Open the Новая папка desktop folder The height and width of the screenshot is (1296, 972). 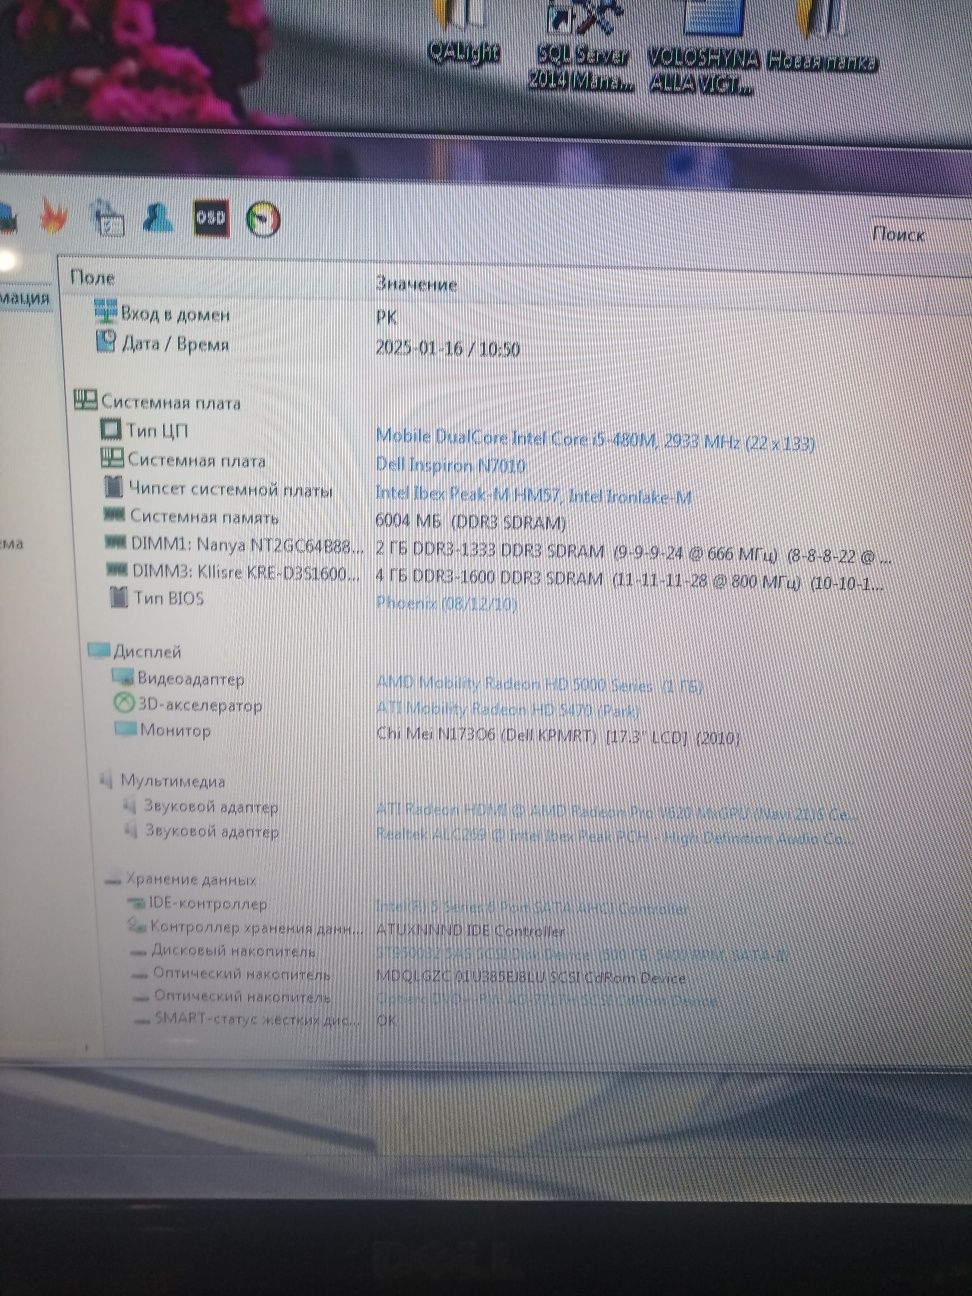(822, 37)
